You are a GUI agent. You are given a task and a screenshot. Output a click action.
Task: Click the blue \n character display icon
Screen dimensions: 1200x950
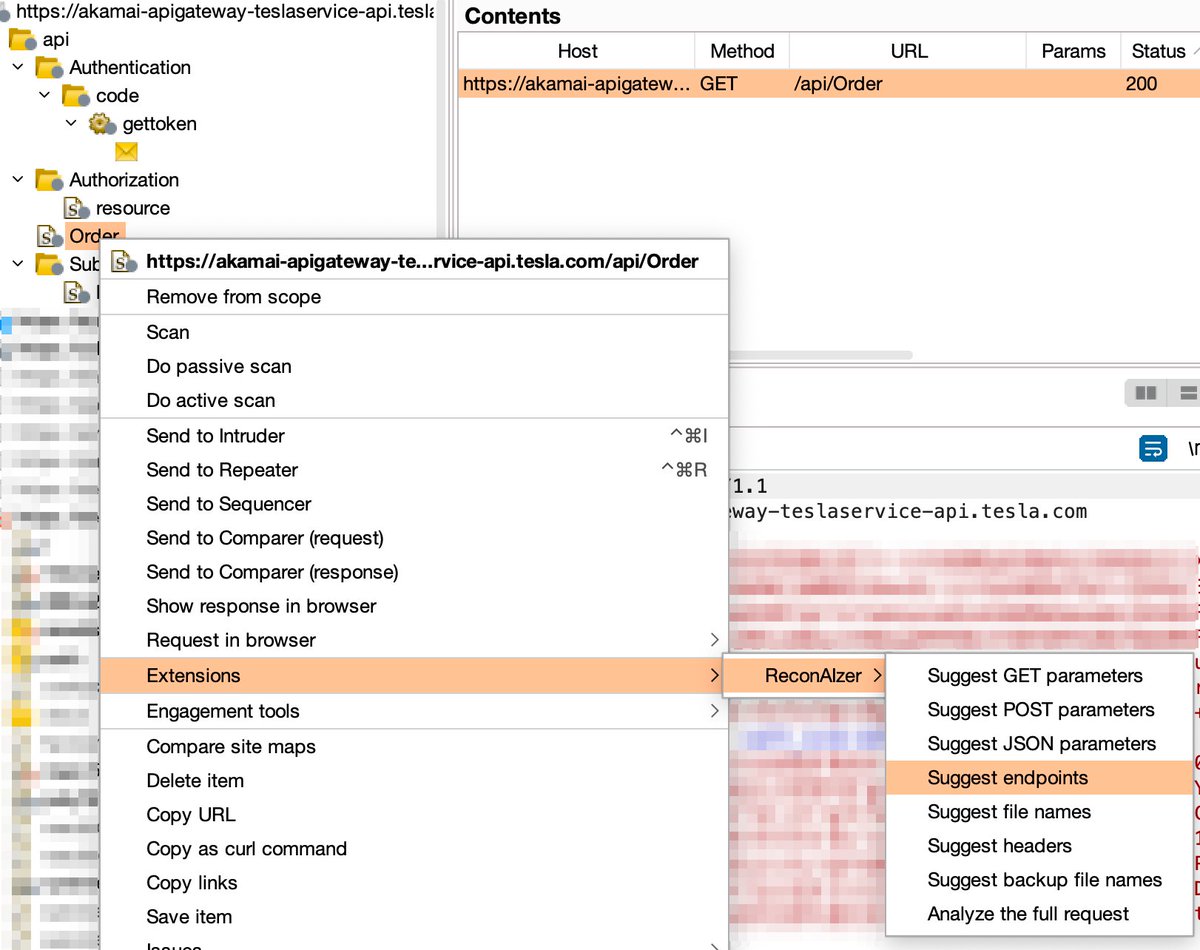(1153, 448)
